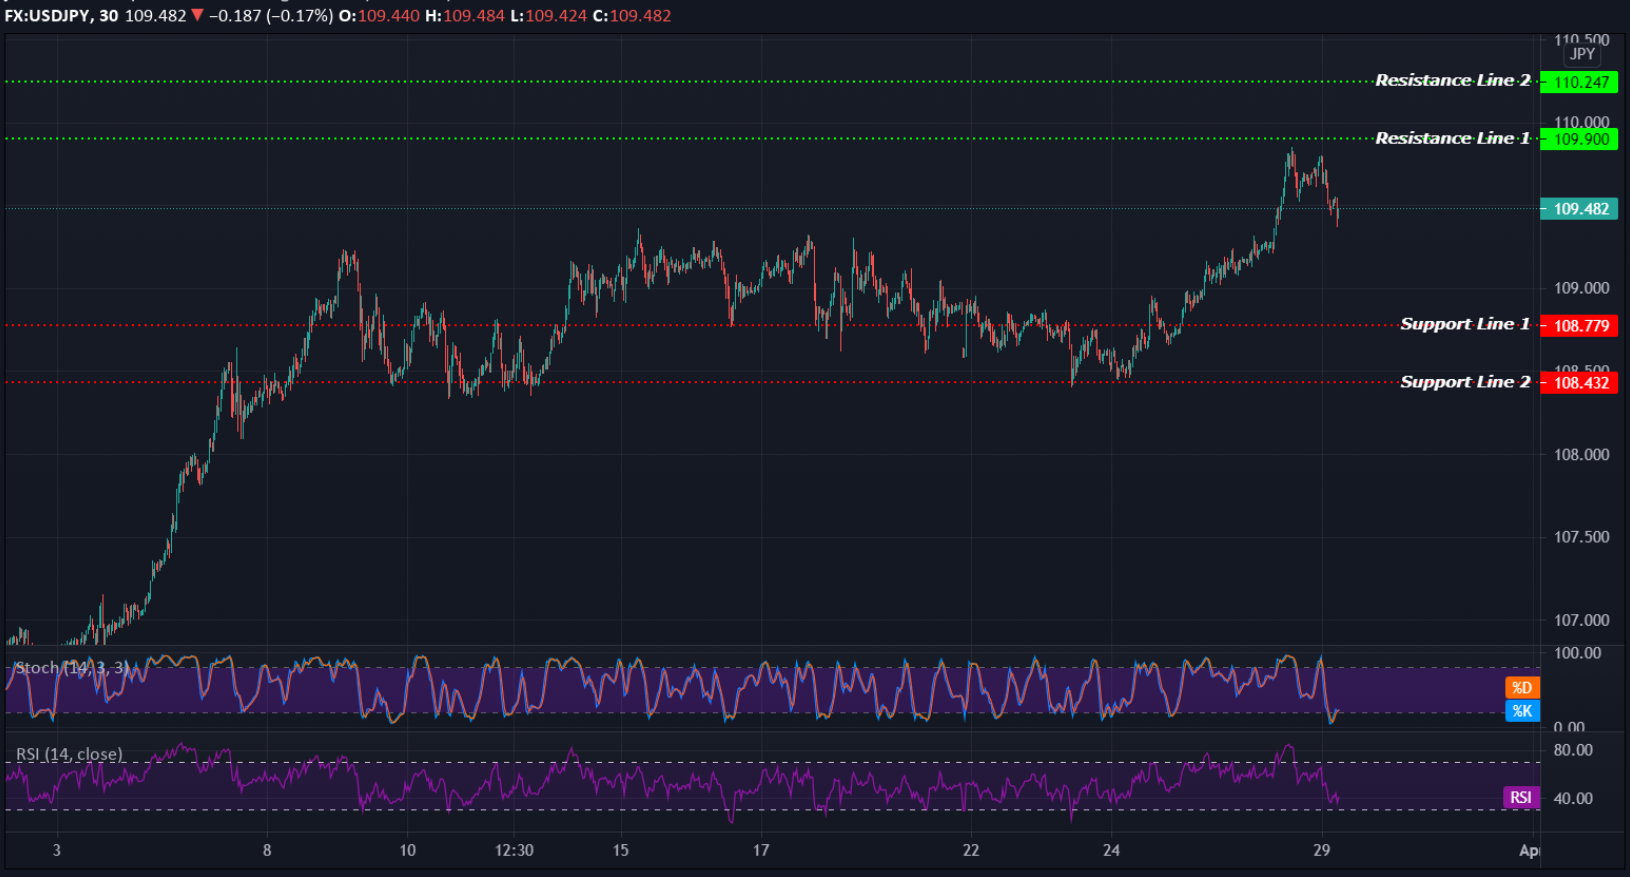
Task: Select the Support Line 1 text label
Action: pos(1465,324)
